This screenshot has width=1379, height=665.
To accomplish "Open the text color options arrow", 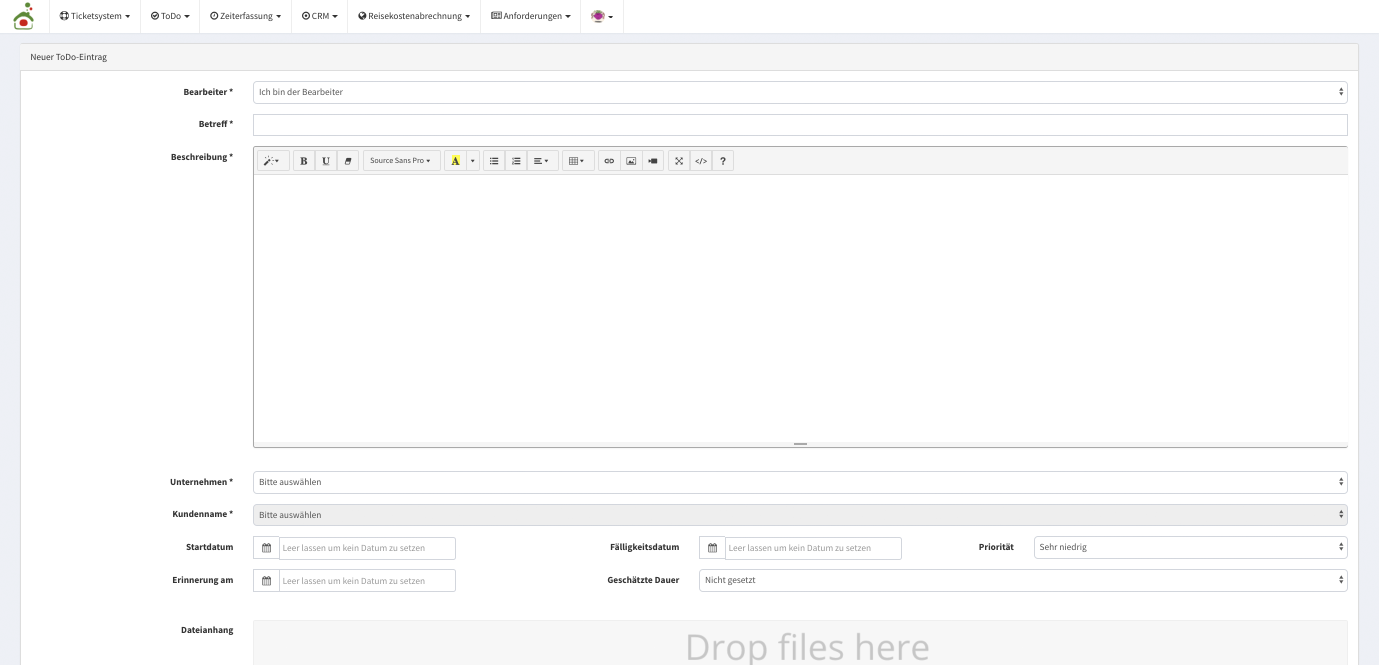I will (473, 160).
